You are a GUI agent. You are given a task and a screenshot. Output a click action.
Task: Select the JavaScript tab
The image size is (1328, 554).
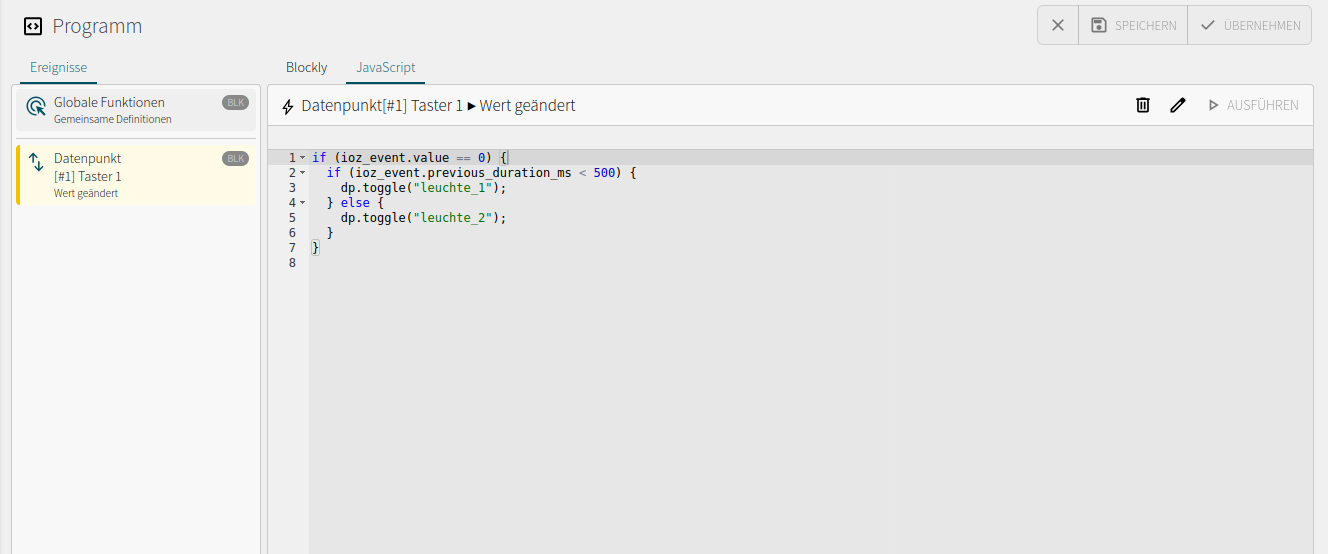pyautogui.click(x=386, y=67)
